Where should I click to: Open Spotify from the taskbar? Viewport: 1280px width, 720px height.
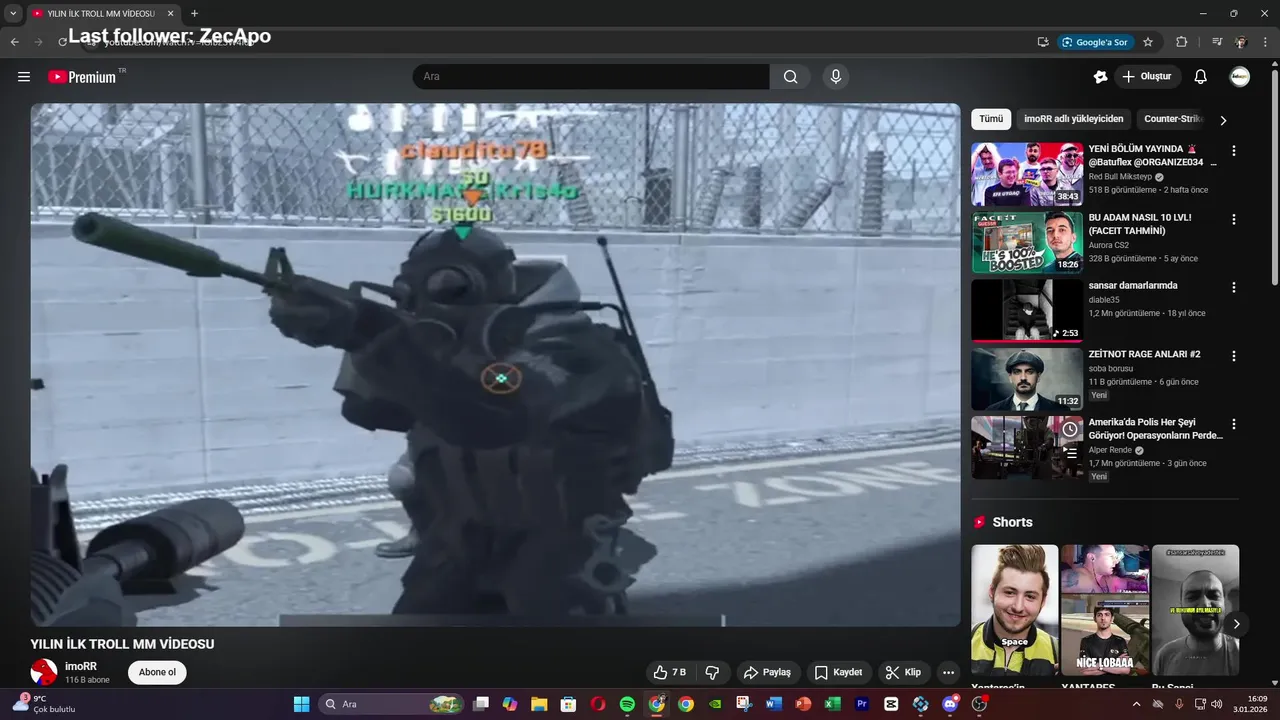[627, 704]
